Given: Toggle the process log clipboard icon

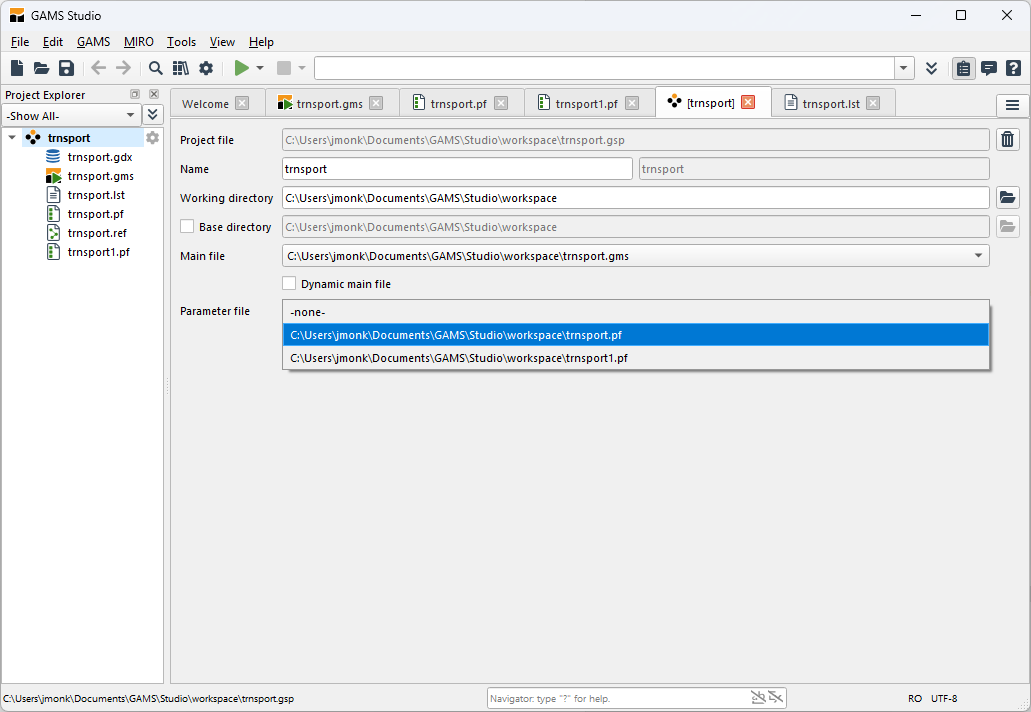Looking at the screenshot, I should click(x=963, y=68).
